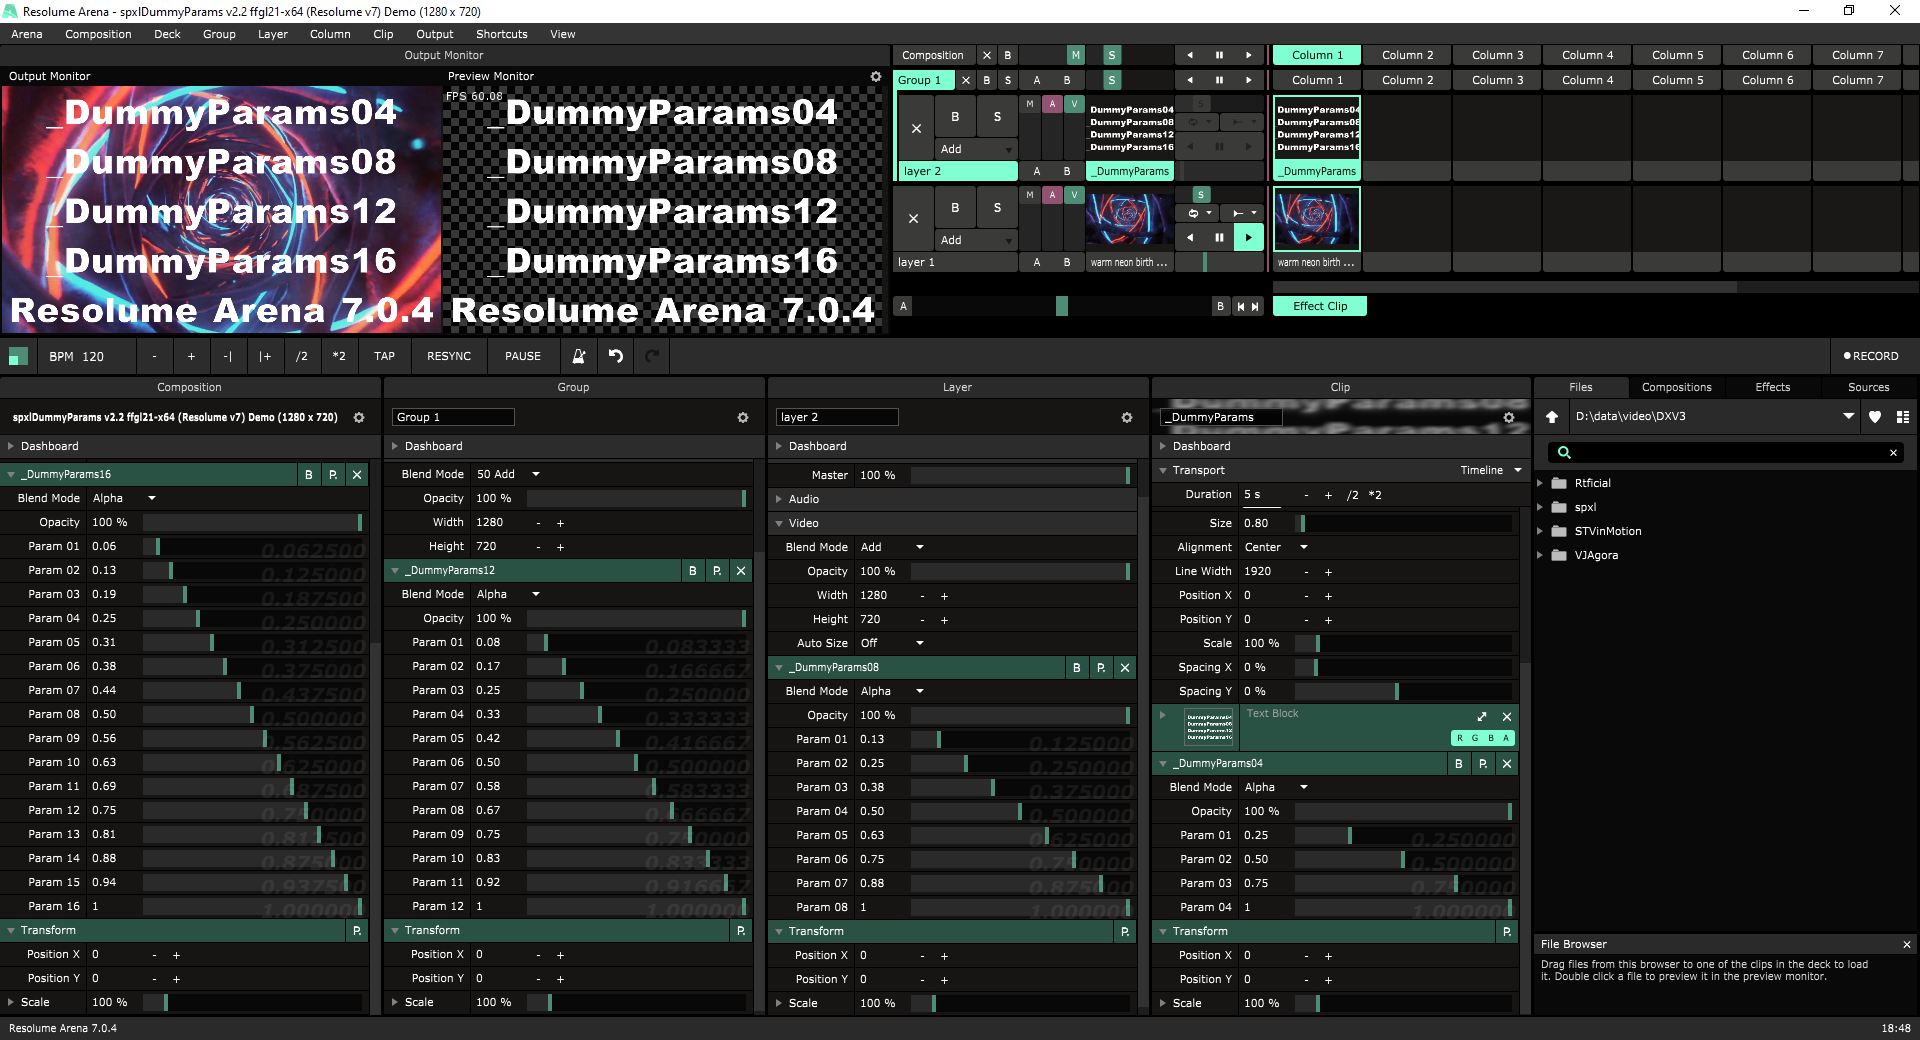Click the TAP tempo button
The height and width of the screenshot is (1040, 1920).
click(384, 356)
